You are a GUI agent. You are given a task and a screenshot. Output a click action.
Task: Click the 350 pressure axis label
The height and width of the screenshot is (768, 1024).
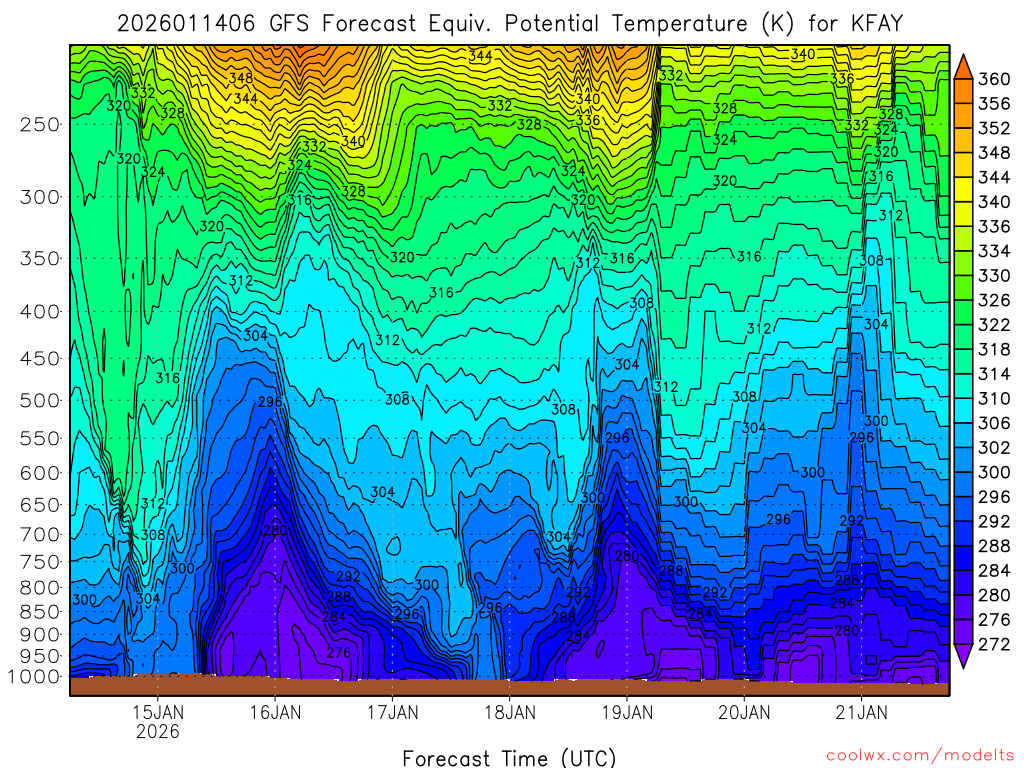click(40, 259)
